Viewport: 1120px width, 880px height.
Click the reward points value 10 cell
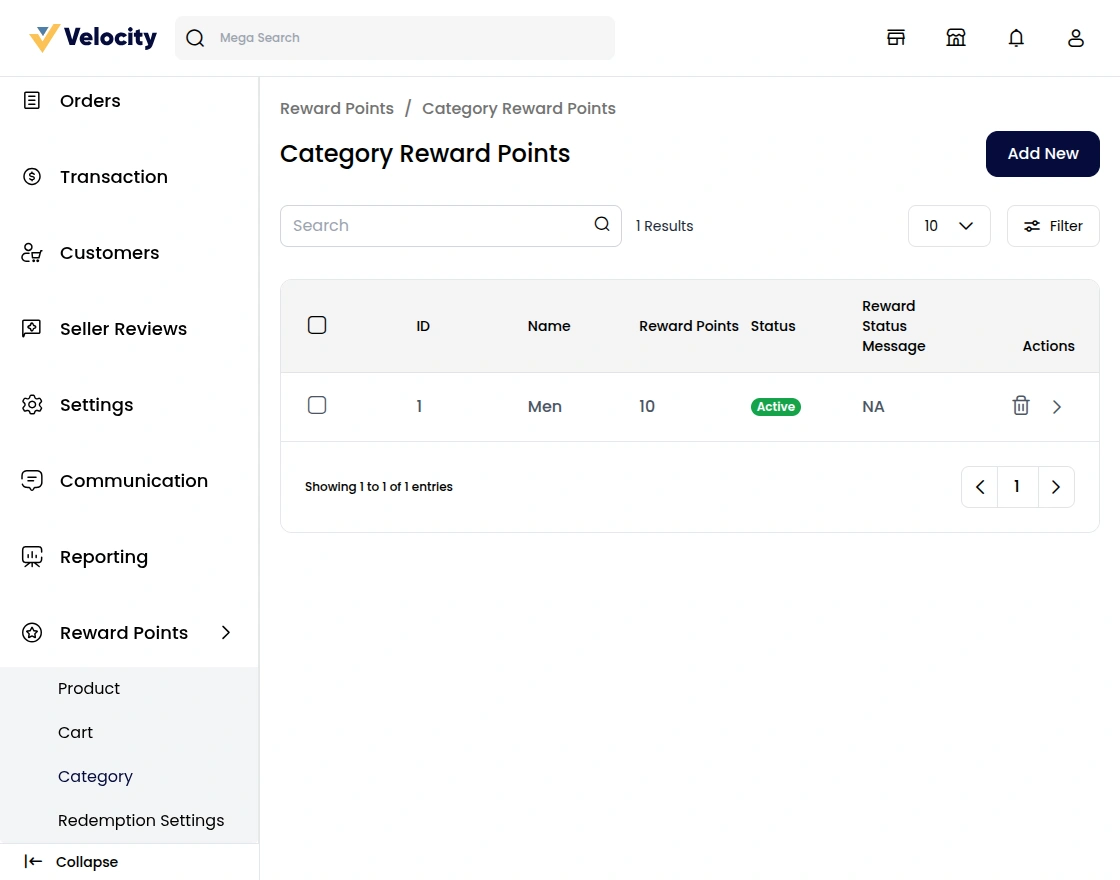point(646,406)
